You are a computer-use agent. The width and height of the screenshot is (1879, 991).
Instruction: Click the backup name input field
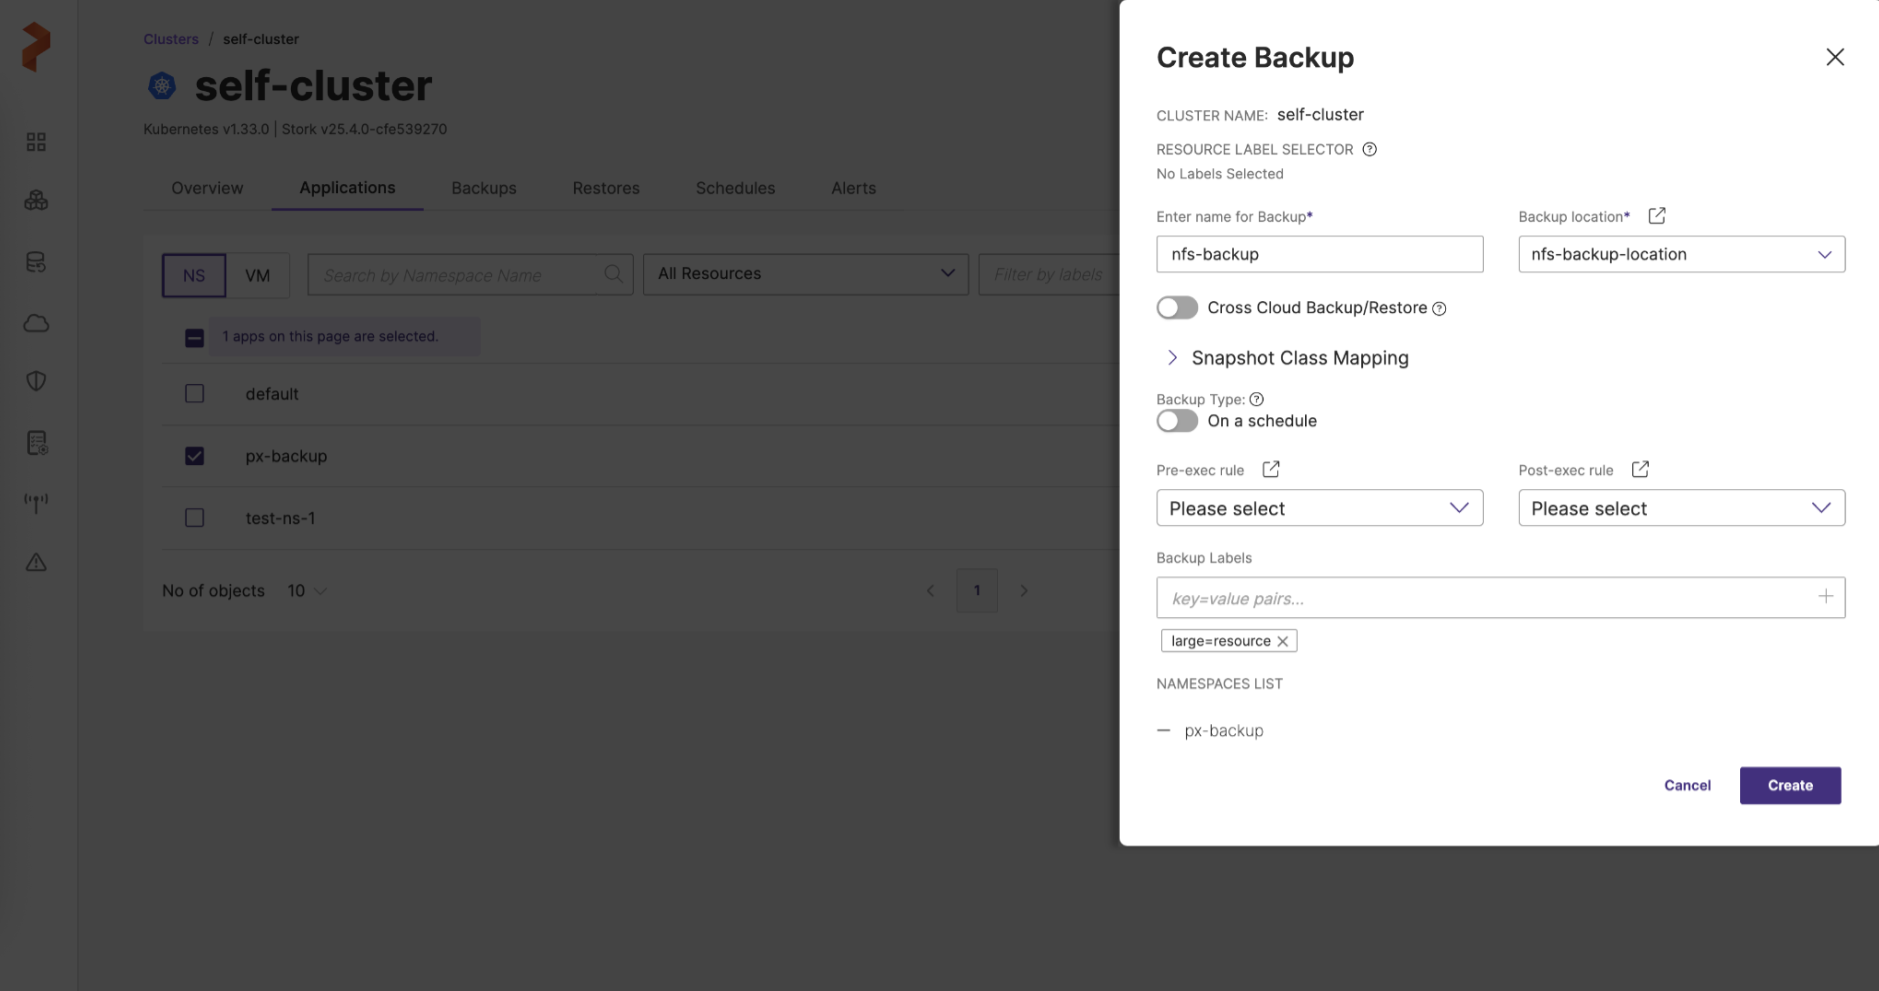click(x=1319, y=254)
